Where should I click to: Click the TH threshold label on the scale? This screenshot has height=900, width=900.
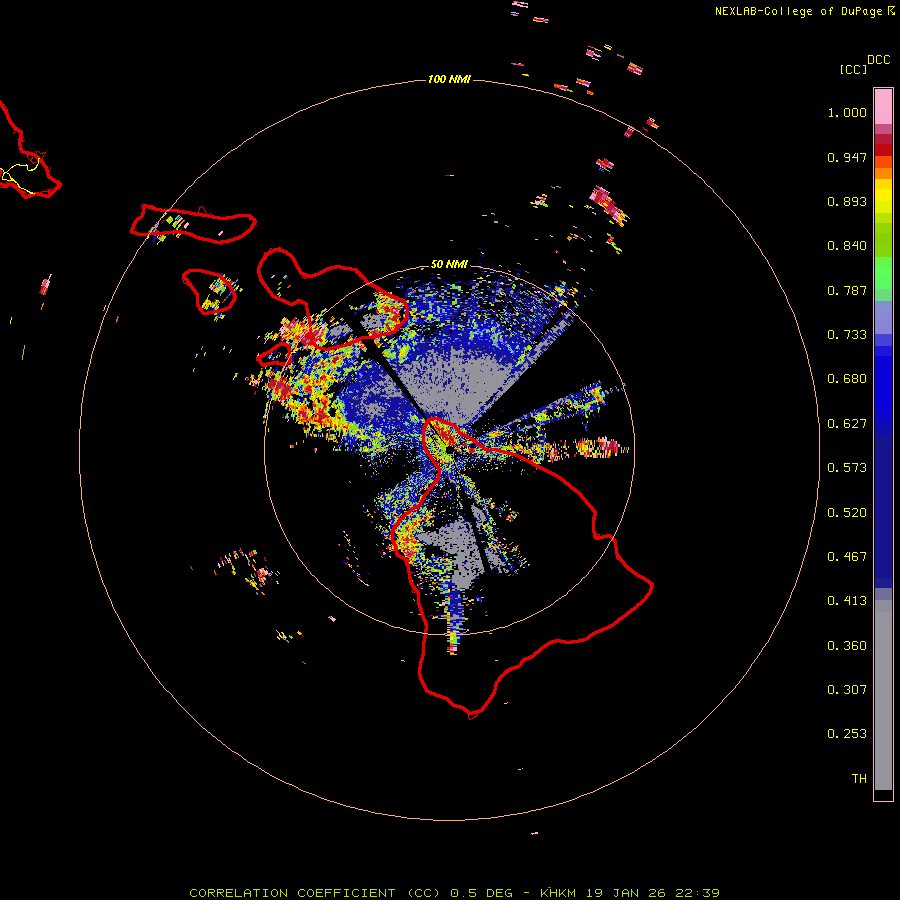click(x=859, y=779)
